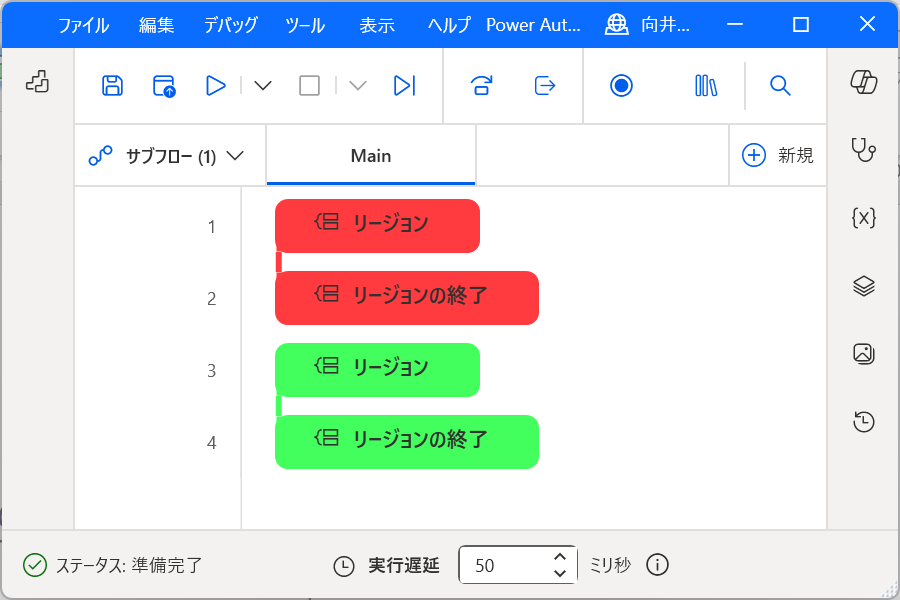
Task: Save the flow with the floppy icon
Action: click(x=112, y=86)
